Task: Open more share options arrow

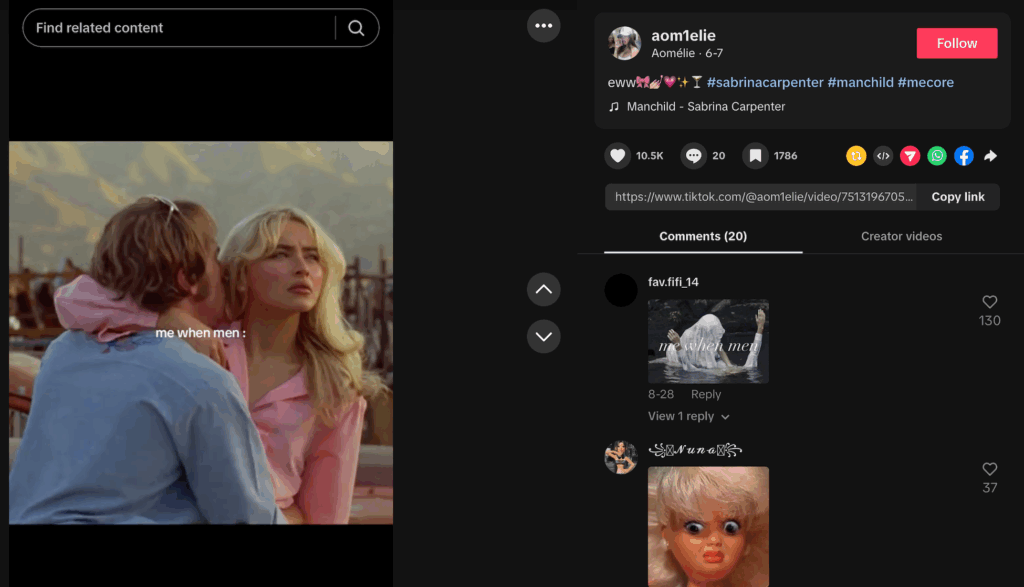Action: (x=991, y=156)
